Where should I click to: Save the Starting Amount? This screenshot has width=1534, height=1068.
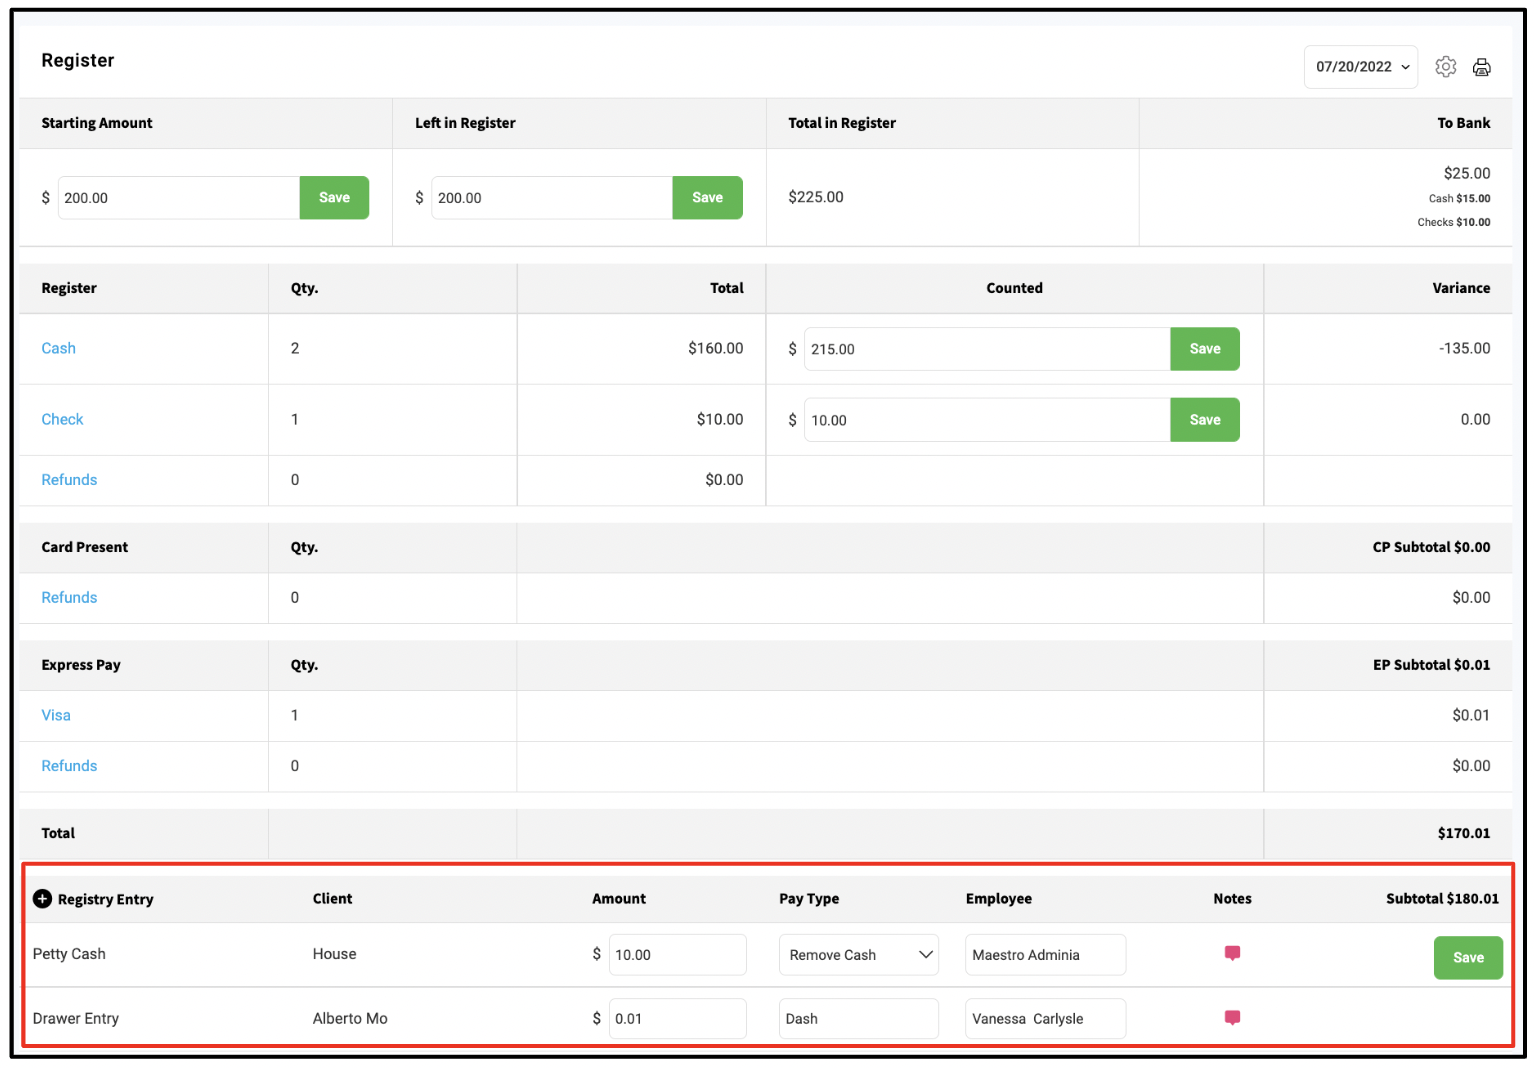pos(334,198)
